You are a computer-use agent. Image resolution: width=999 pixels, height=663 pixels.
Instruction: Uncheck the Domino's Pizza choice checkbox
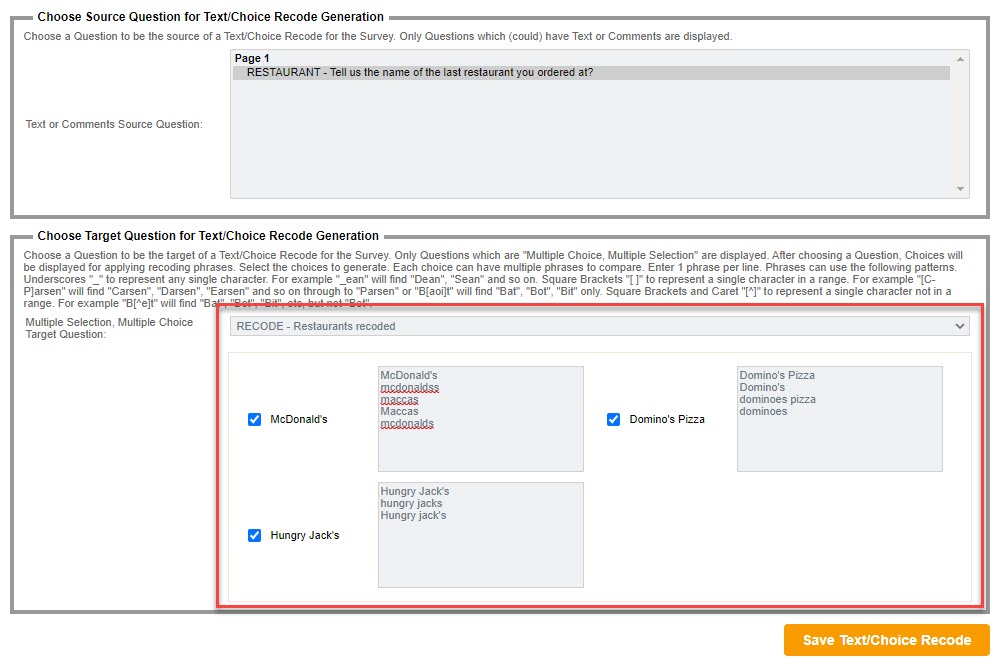click(614, 419)
